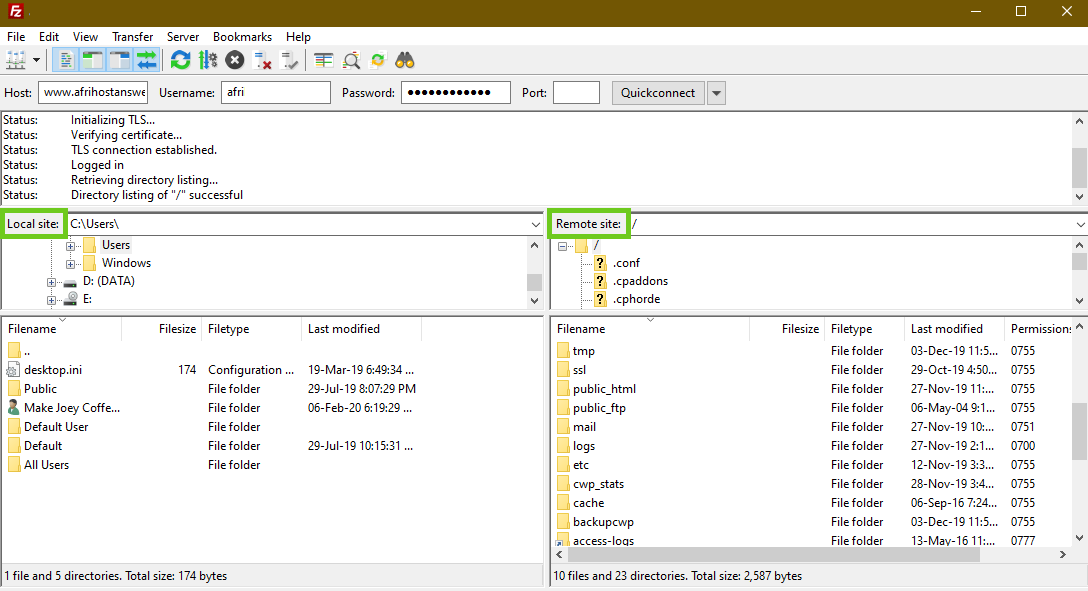Search files with the binoculars icon

click(405, 60)
